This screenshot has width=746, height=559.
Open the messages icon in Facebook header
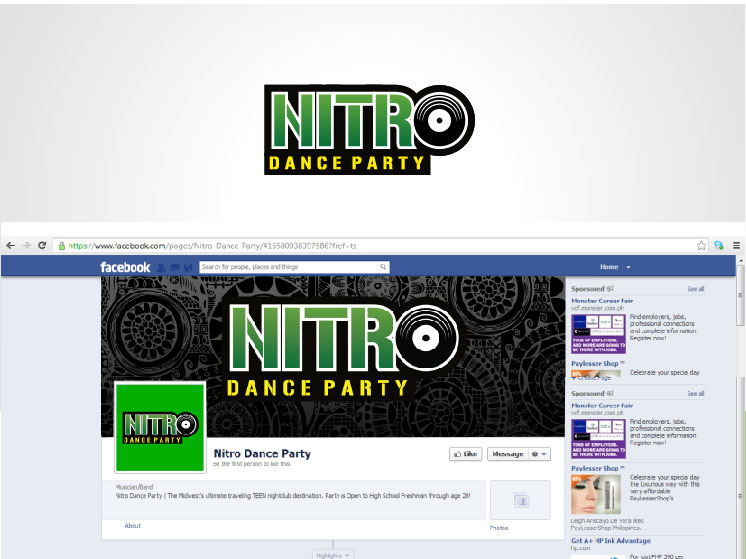[x=175, y=268]
